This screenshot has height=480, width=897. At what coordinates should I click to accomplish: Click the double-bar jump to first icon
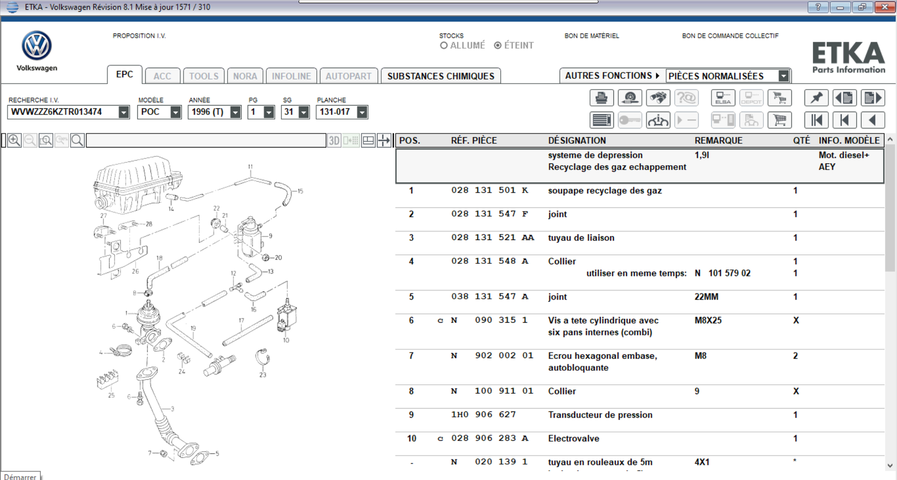coord(816,120)
